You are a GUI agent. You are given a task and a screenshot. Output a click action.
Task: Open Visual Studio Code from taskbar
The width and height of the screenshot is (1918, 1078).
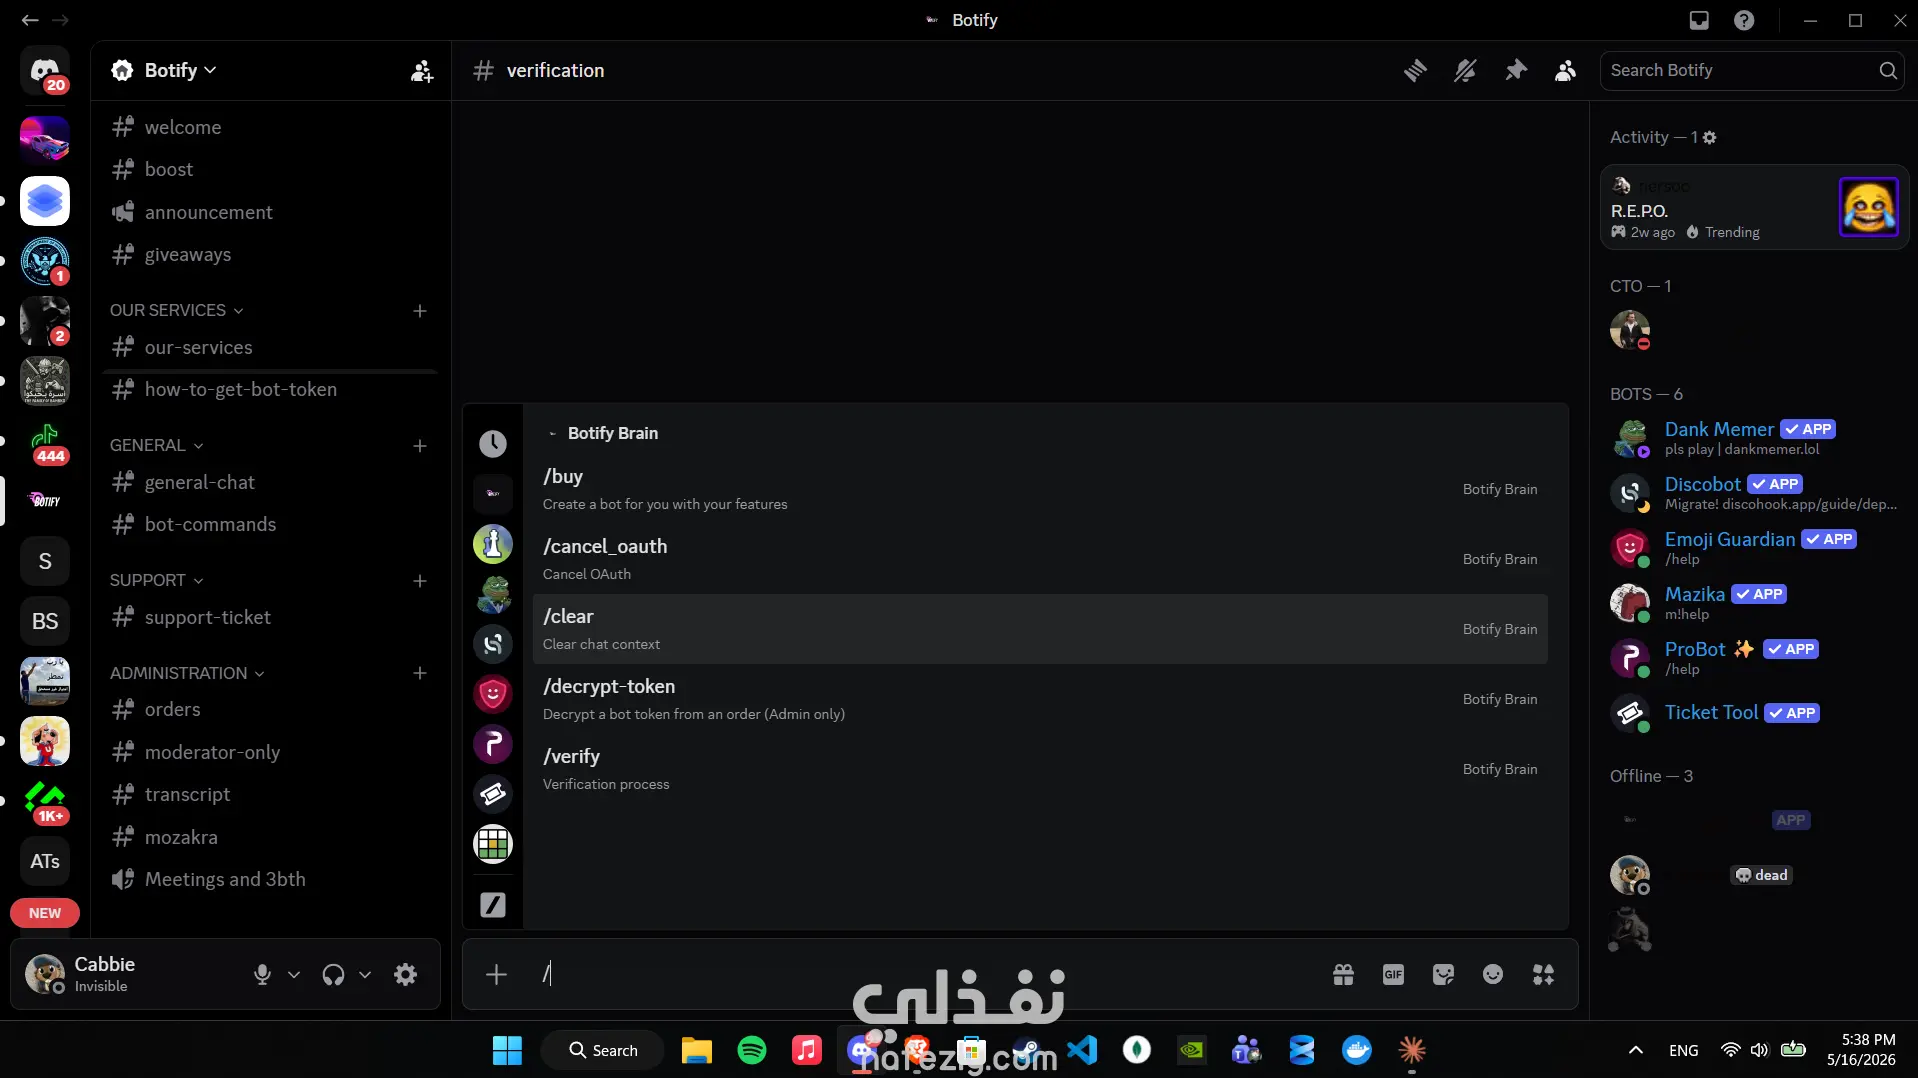click(1082, 1050)
